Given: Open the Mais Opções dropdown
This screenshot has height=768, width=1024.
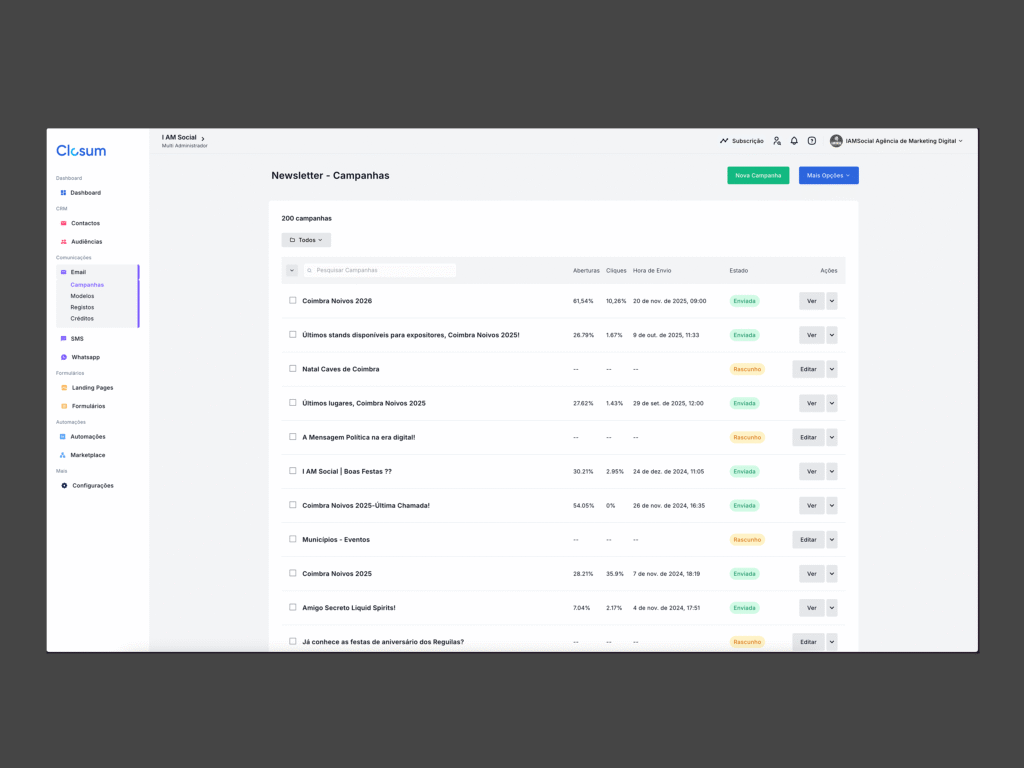Looking at the screenshot, I should click(828, 176).
